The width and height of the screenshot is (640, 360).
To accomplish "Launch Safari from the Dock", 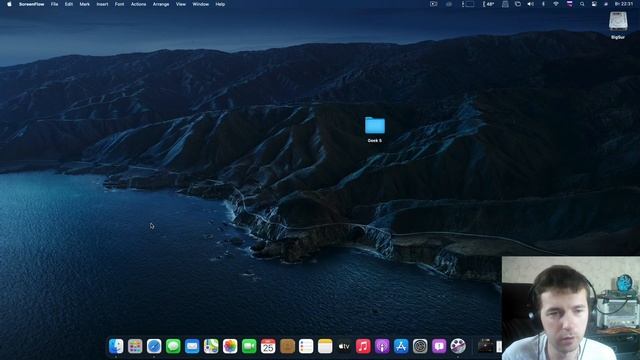I will 154,346.
